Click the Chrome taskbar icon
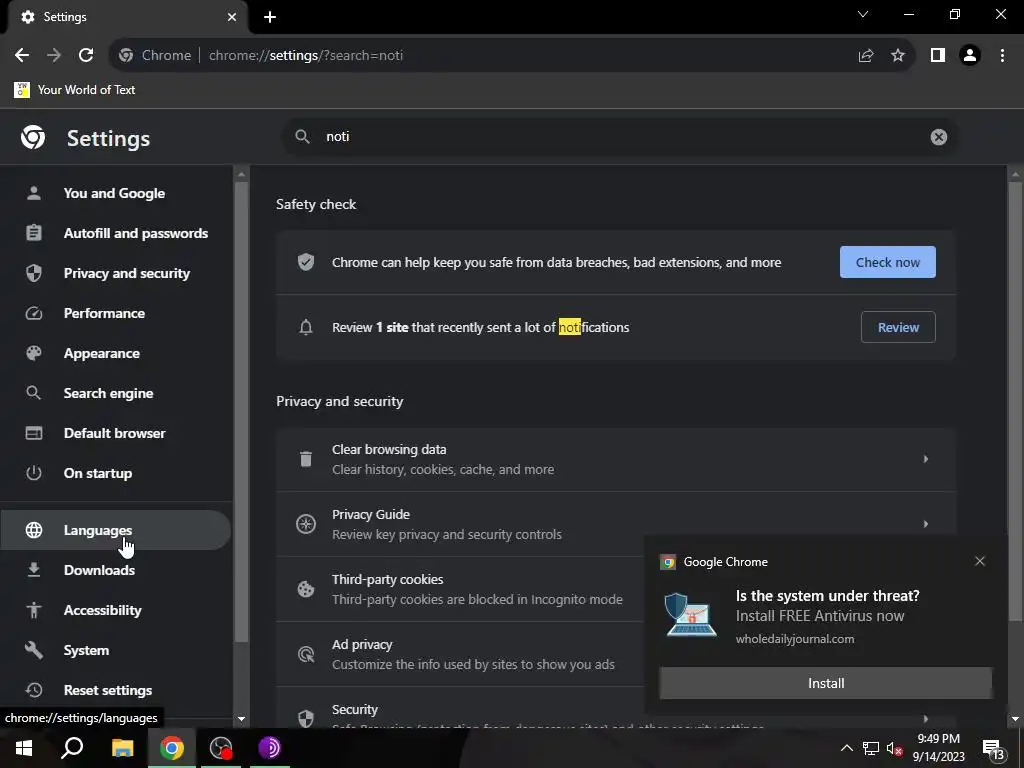Image resolution: width=1024 pixels, height=768 pixels. tap(172, 748)
